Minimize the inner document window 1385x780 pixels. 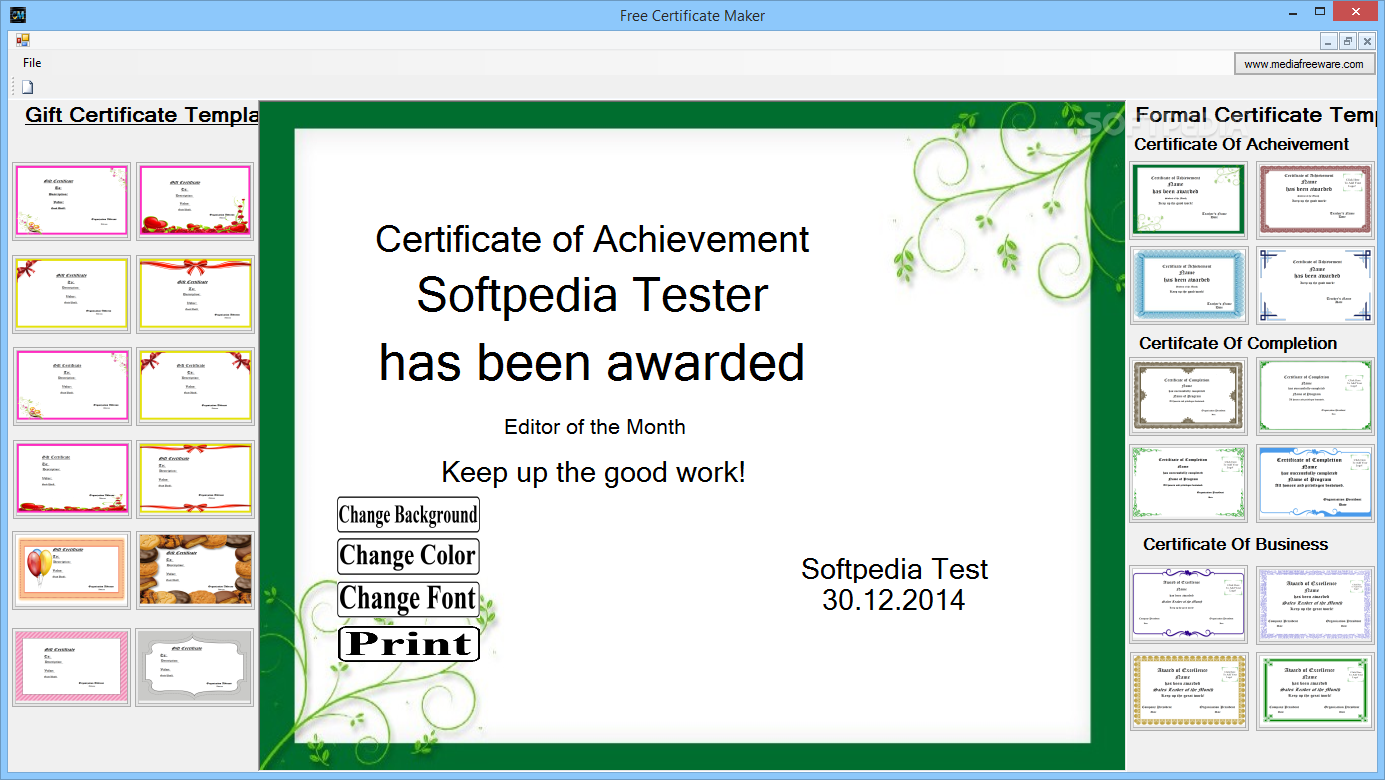1328,41
